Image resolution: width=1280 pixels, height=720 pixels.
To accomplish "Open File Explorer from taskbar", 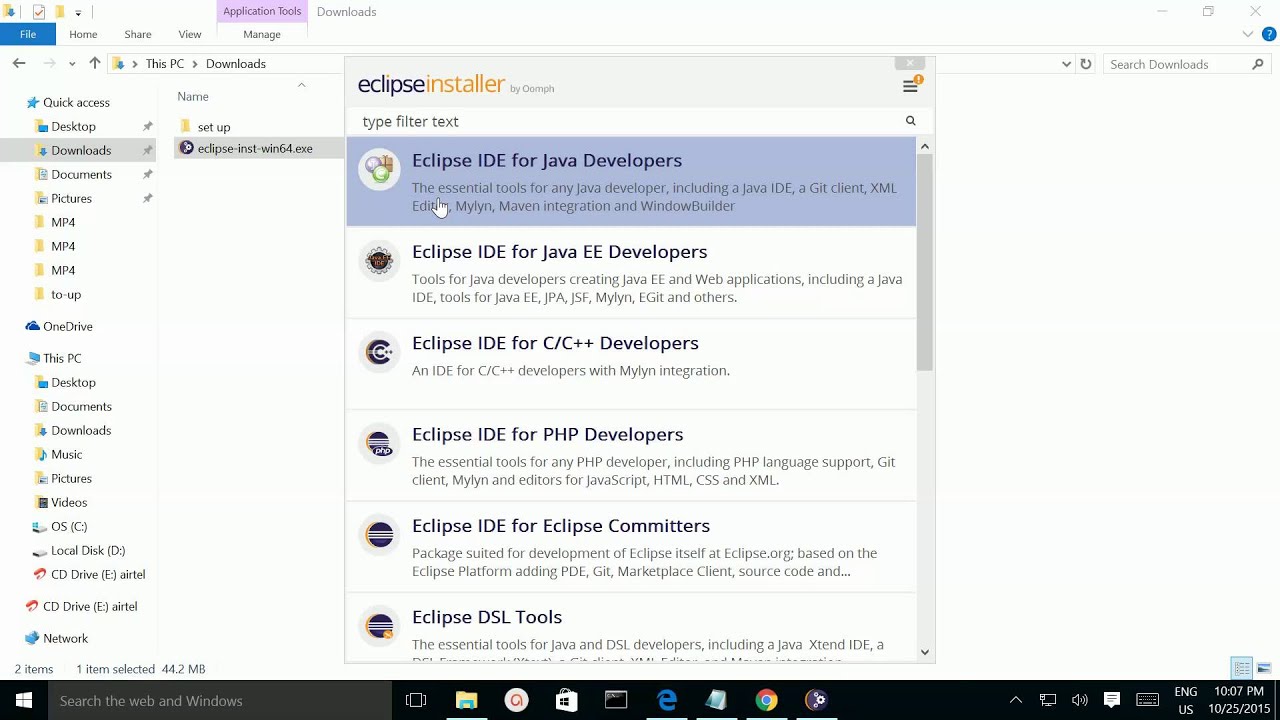I will pyautogui.click(x=466, y=700).
